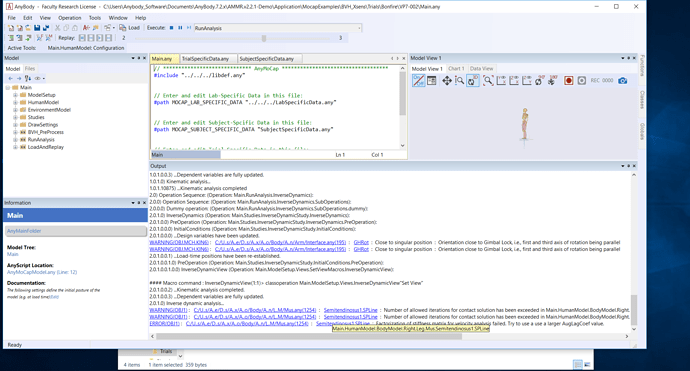Click the Paste icon in toolbar
The image size is (690, 371).
[75, 28]
